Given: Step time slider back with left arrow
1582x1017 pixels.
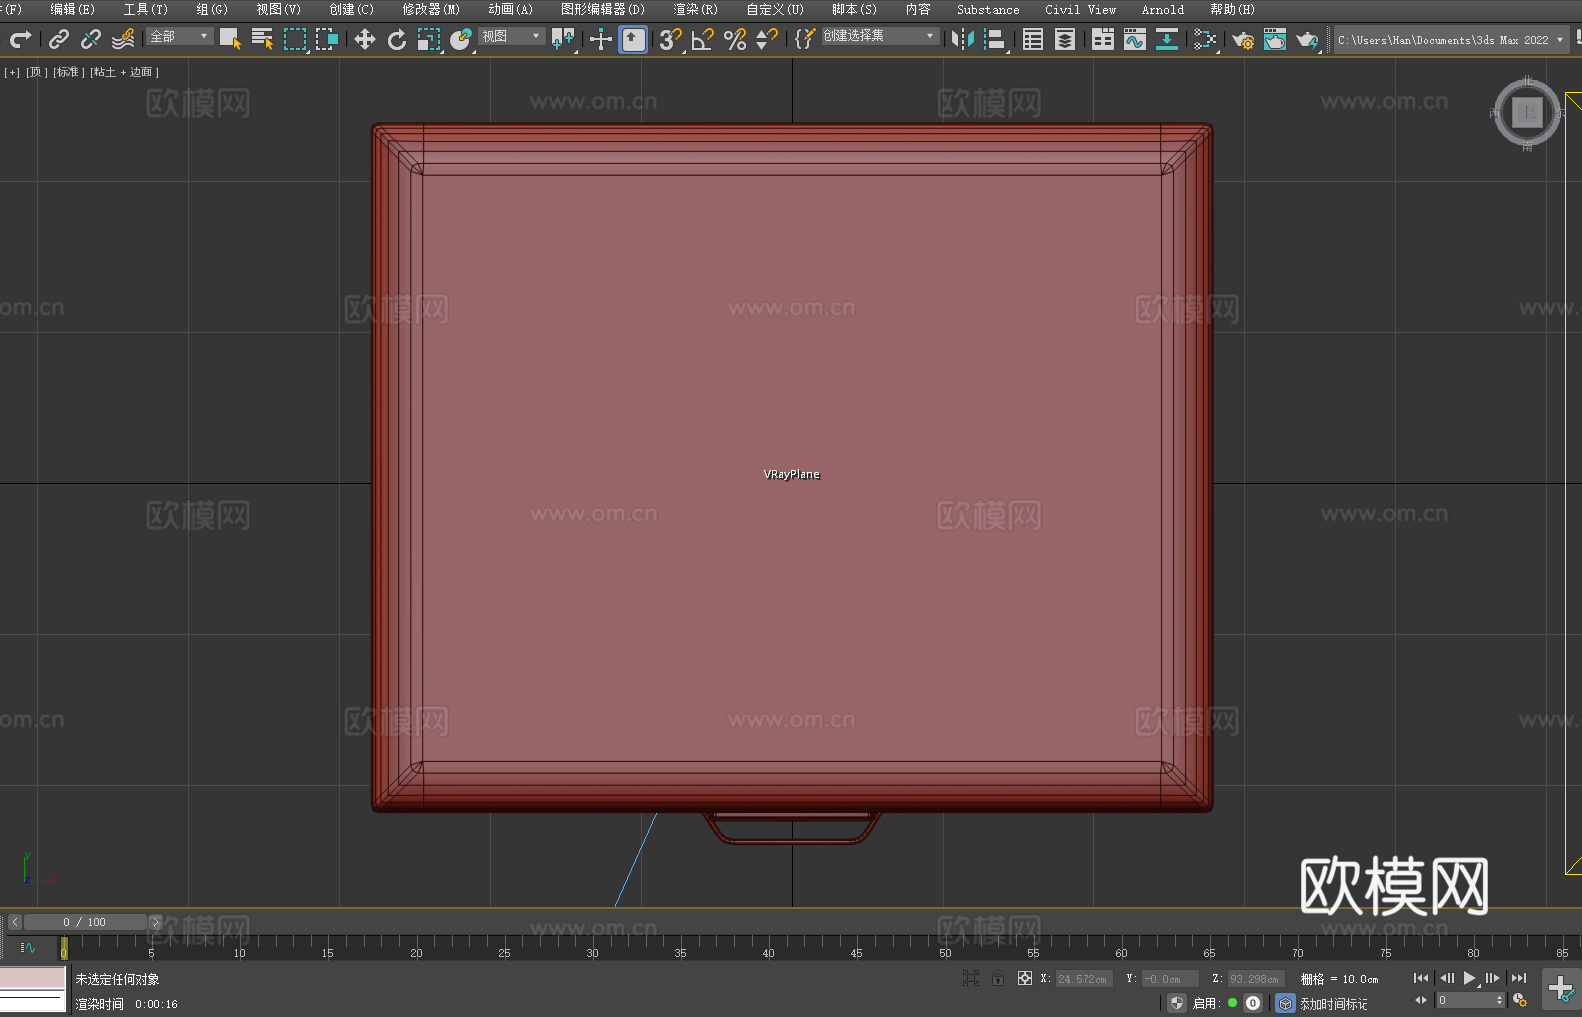Looking at the screenshot, I should pos(14,922).
